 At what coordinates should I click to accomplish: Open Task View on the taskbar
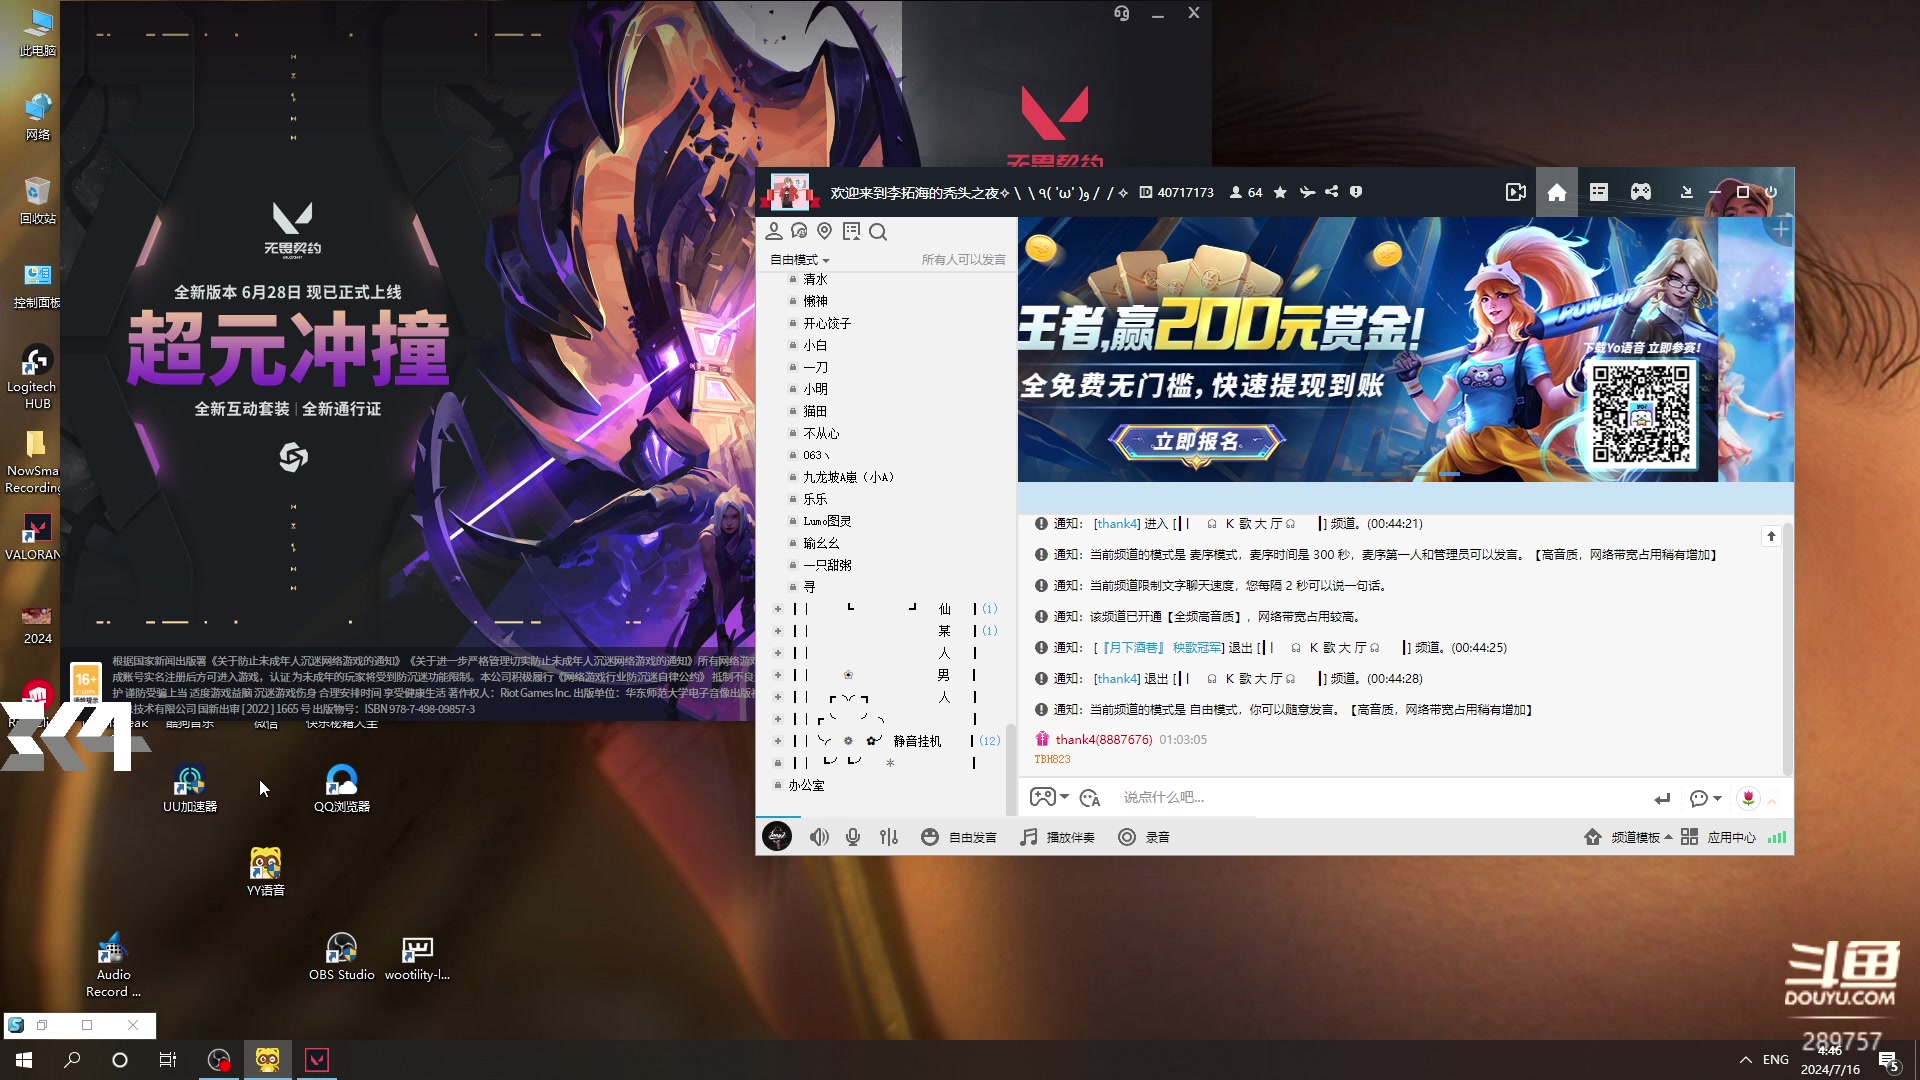[x=168, y=1060]
